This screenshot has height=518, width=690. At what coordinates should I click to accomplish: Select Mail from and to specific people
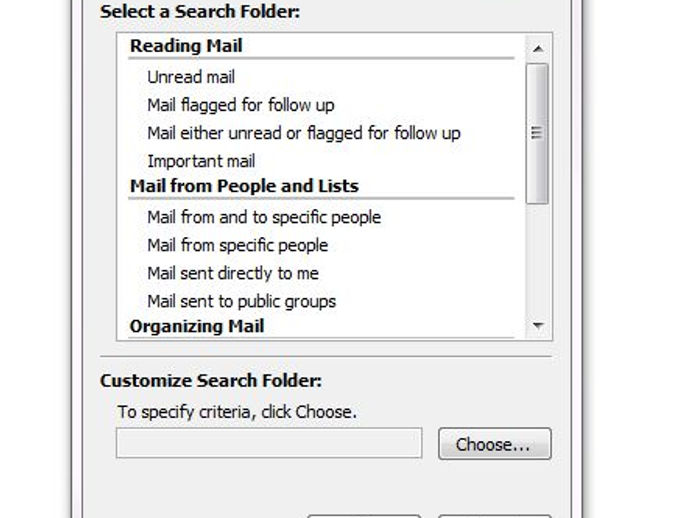(264, 217)
